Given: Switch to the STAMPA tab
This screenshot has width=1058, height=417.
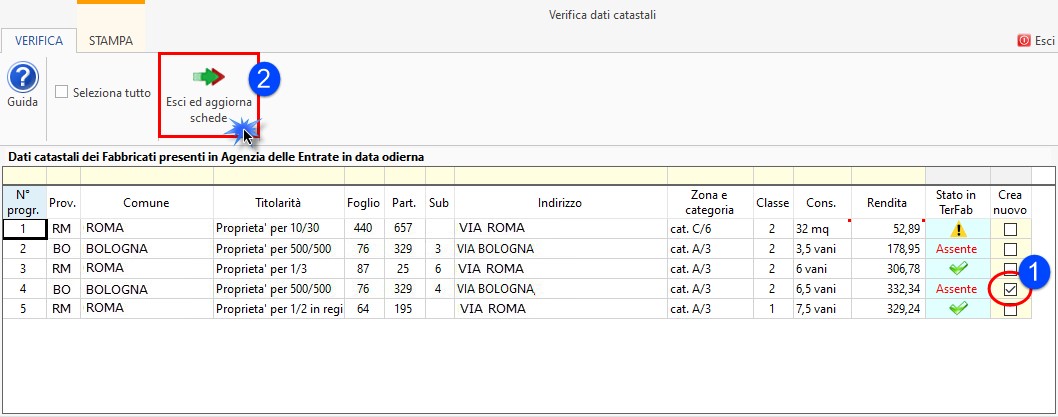Looking at the screenshot, I should point(111,41).
